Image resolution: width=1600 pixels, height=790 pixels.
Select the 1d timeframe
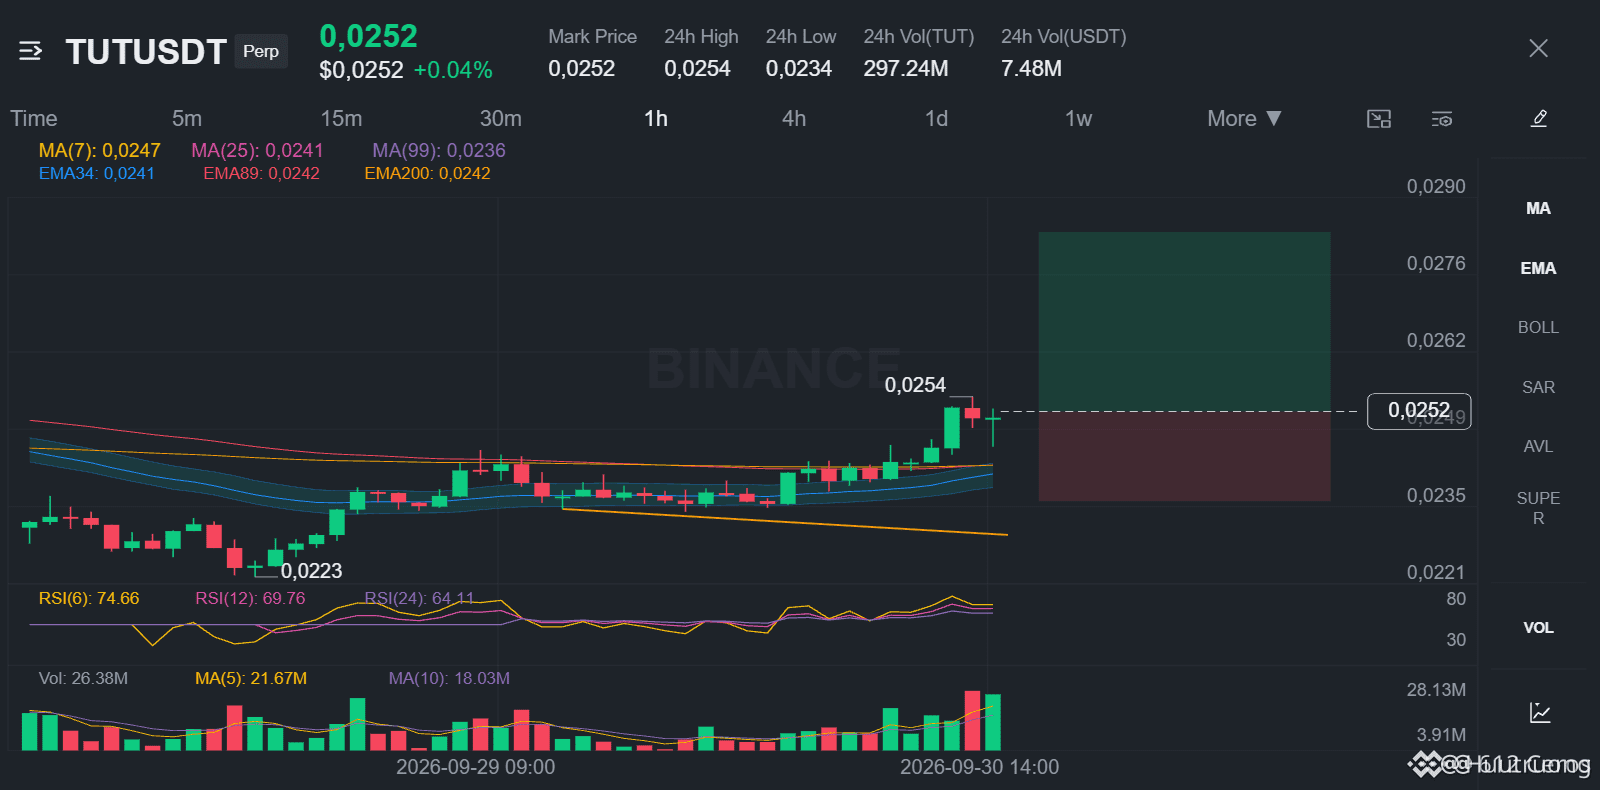[936, 118]
